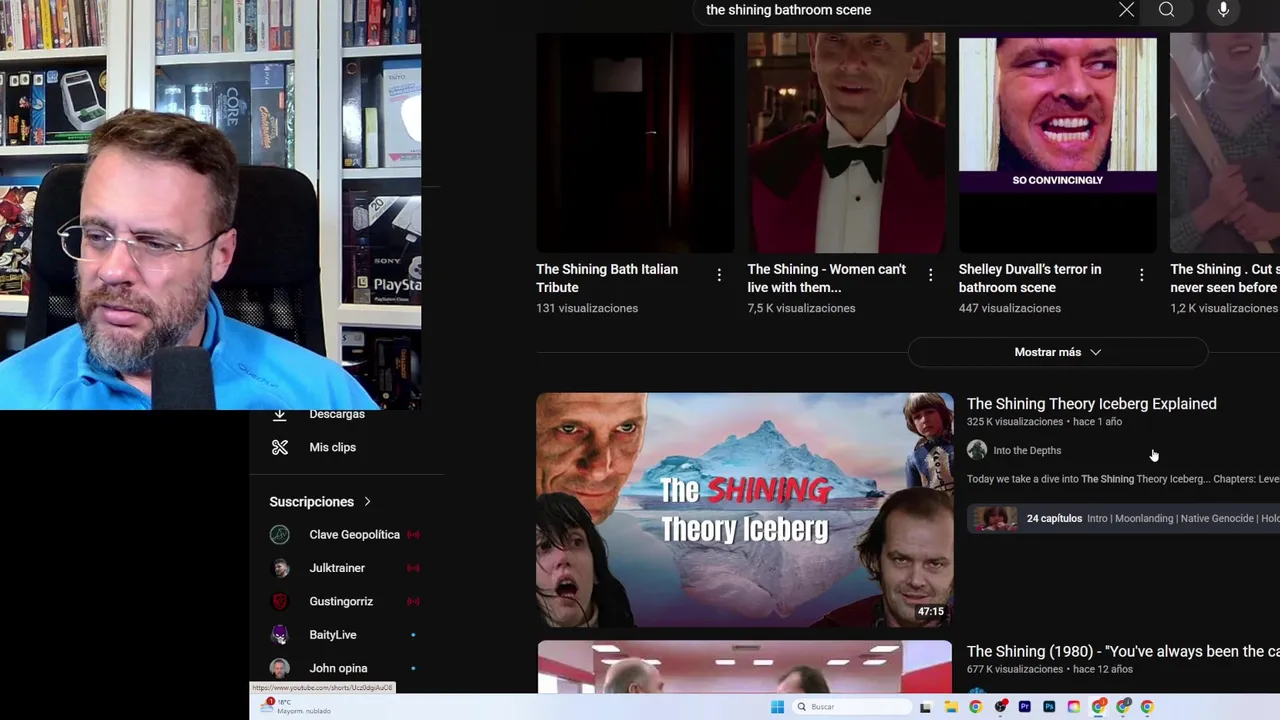This screenshot has height=720, width=1280.
Task: Click Into the Depths channel avatar
Action: [977, 450]
